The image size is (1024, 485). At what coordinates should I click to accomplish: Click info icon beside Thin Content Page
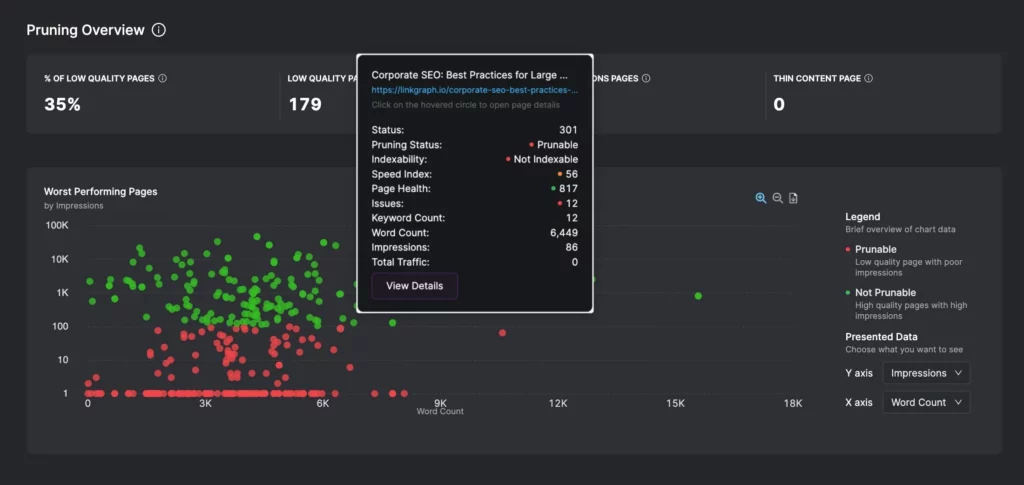(x=868, y=78)
